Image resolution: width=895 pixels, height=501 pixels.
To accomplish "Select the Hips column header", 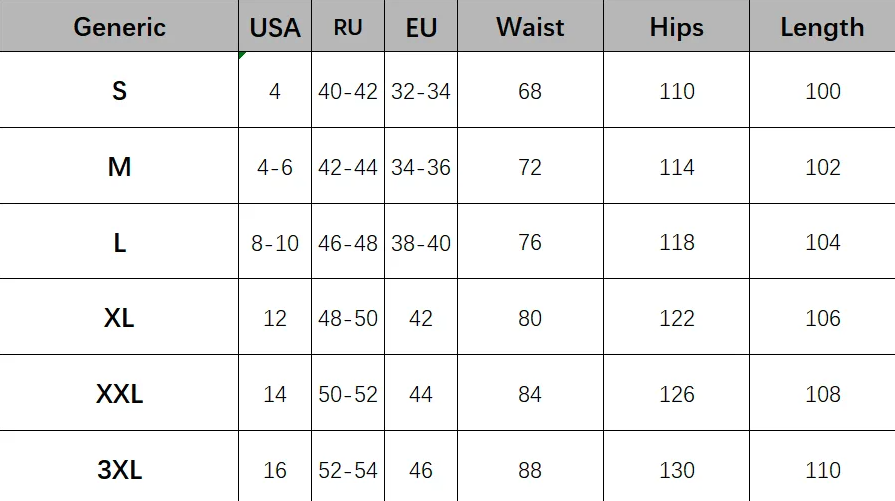I will tap(677, 27).
